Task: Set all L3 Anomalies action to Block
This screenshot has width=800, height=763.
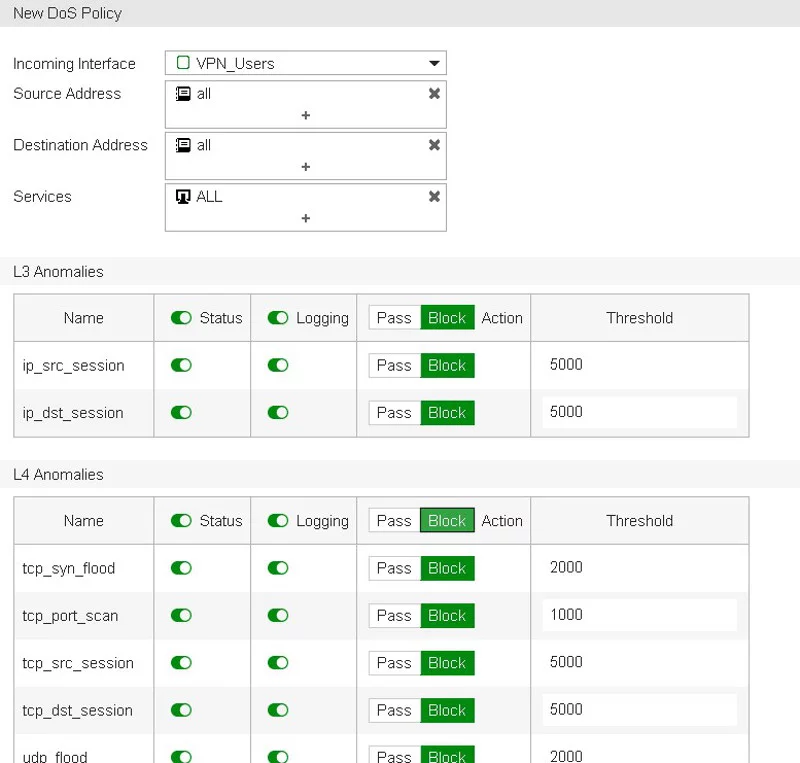Action: pyautogui.click(x=447, y=318)
